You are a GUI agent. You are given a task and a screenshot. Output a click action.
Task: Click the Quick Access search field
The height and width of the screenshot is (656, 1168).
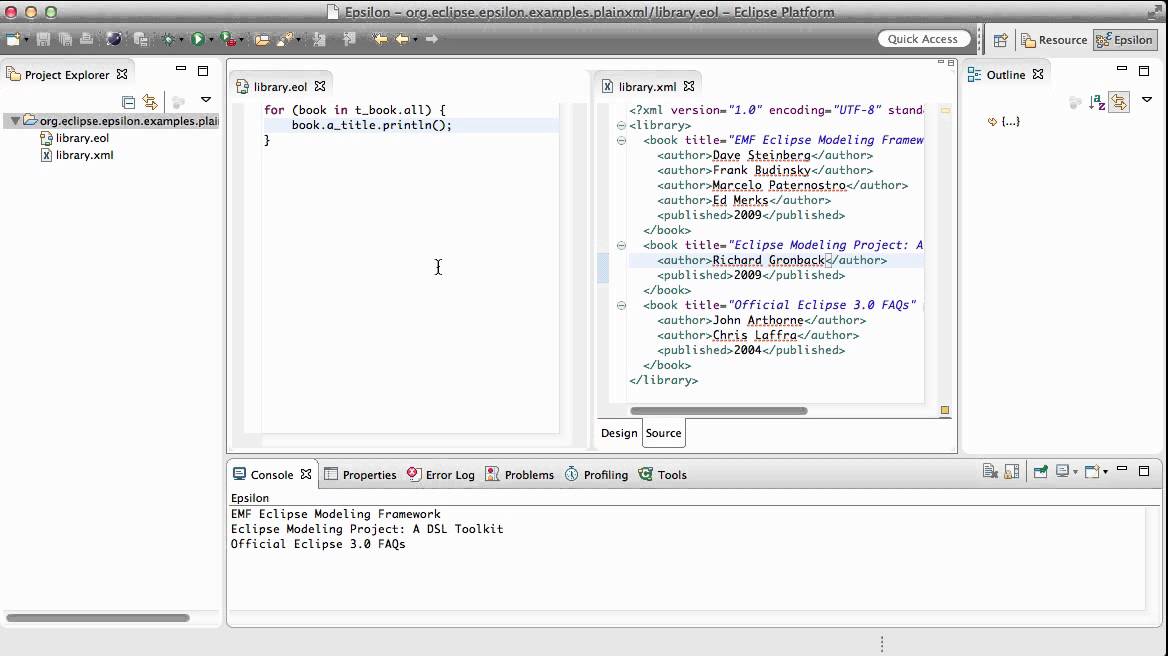923,39
